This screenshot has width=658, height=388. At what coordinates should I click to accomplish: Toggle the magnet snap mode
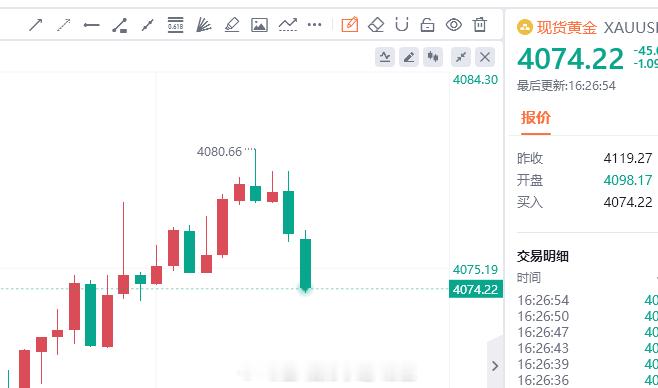pos(402,25)
